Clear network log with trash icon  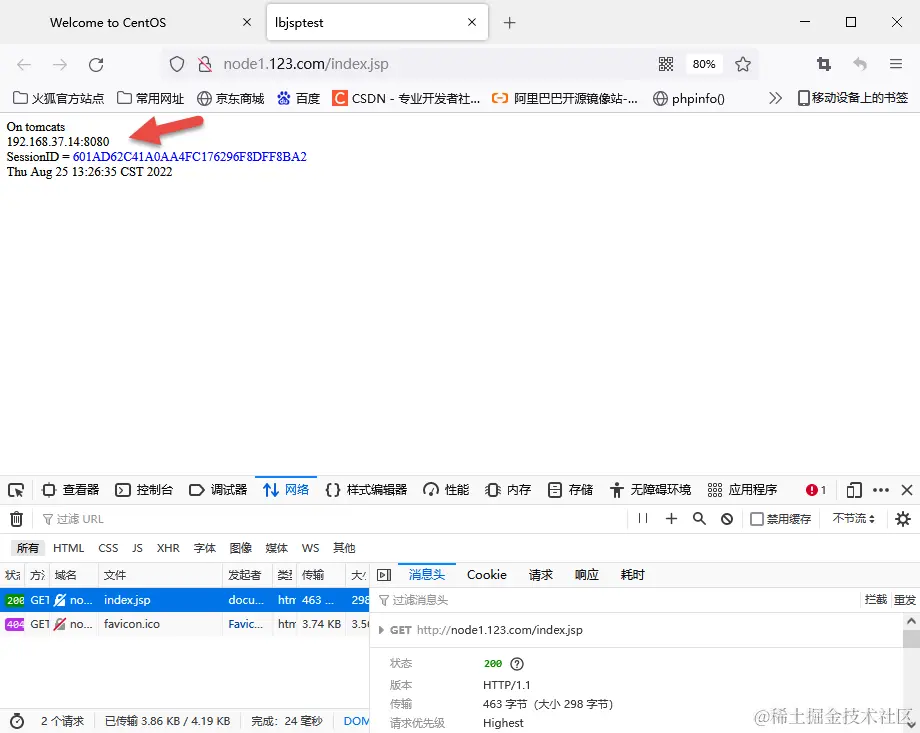click(x=16, y=519)
